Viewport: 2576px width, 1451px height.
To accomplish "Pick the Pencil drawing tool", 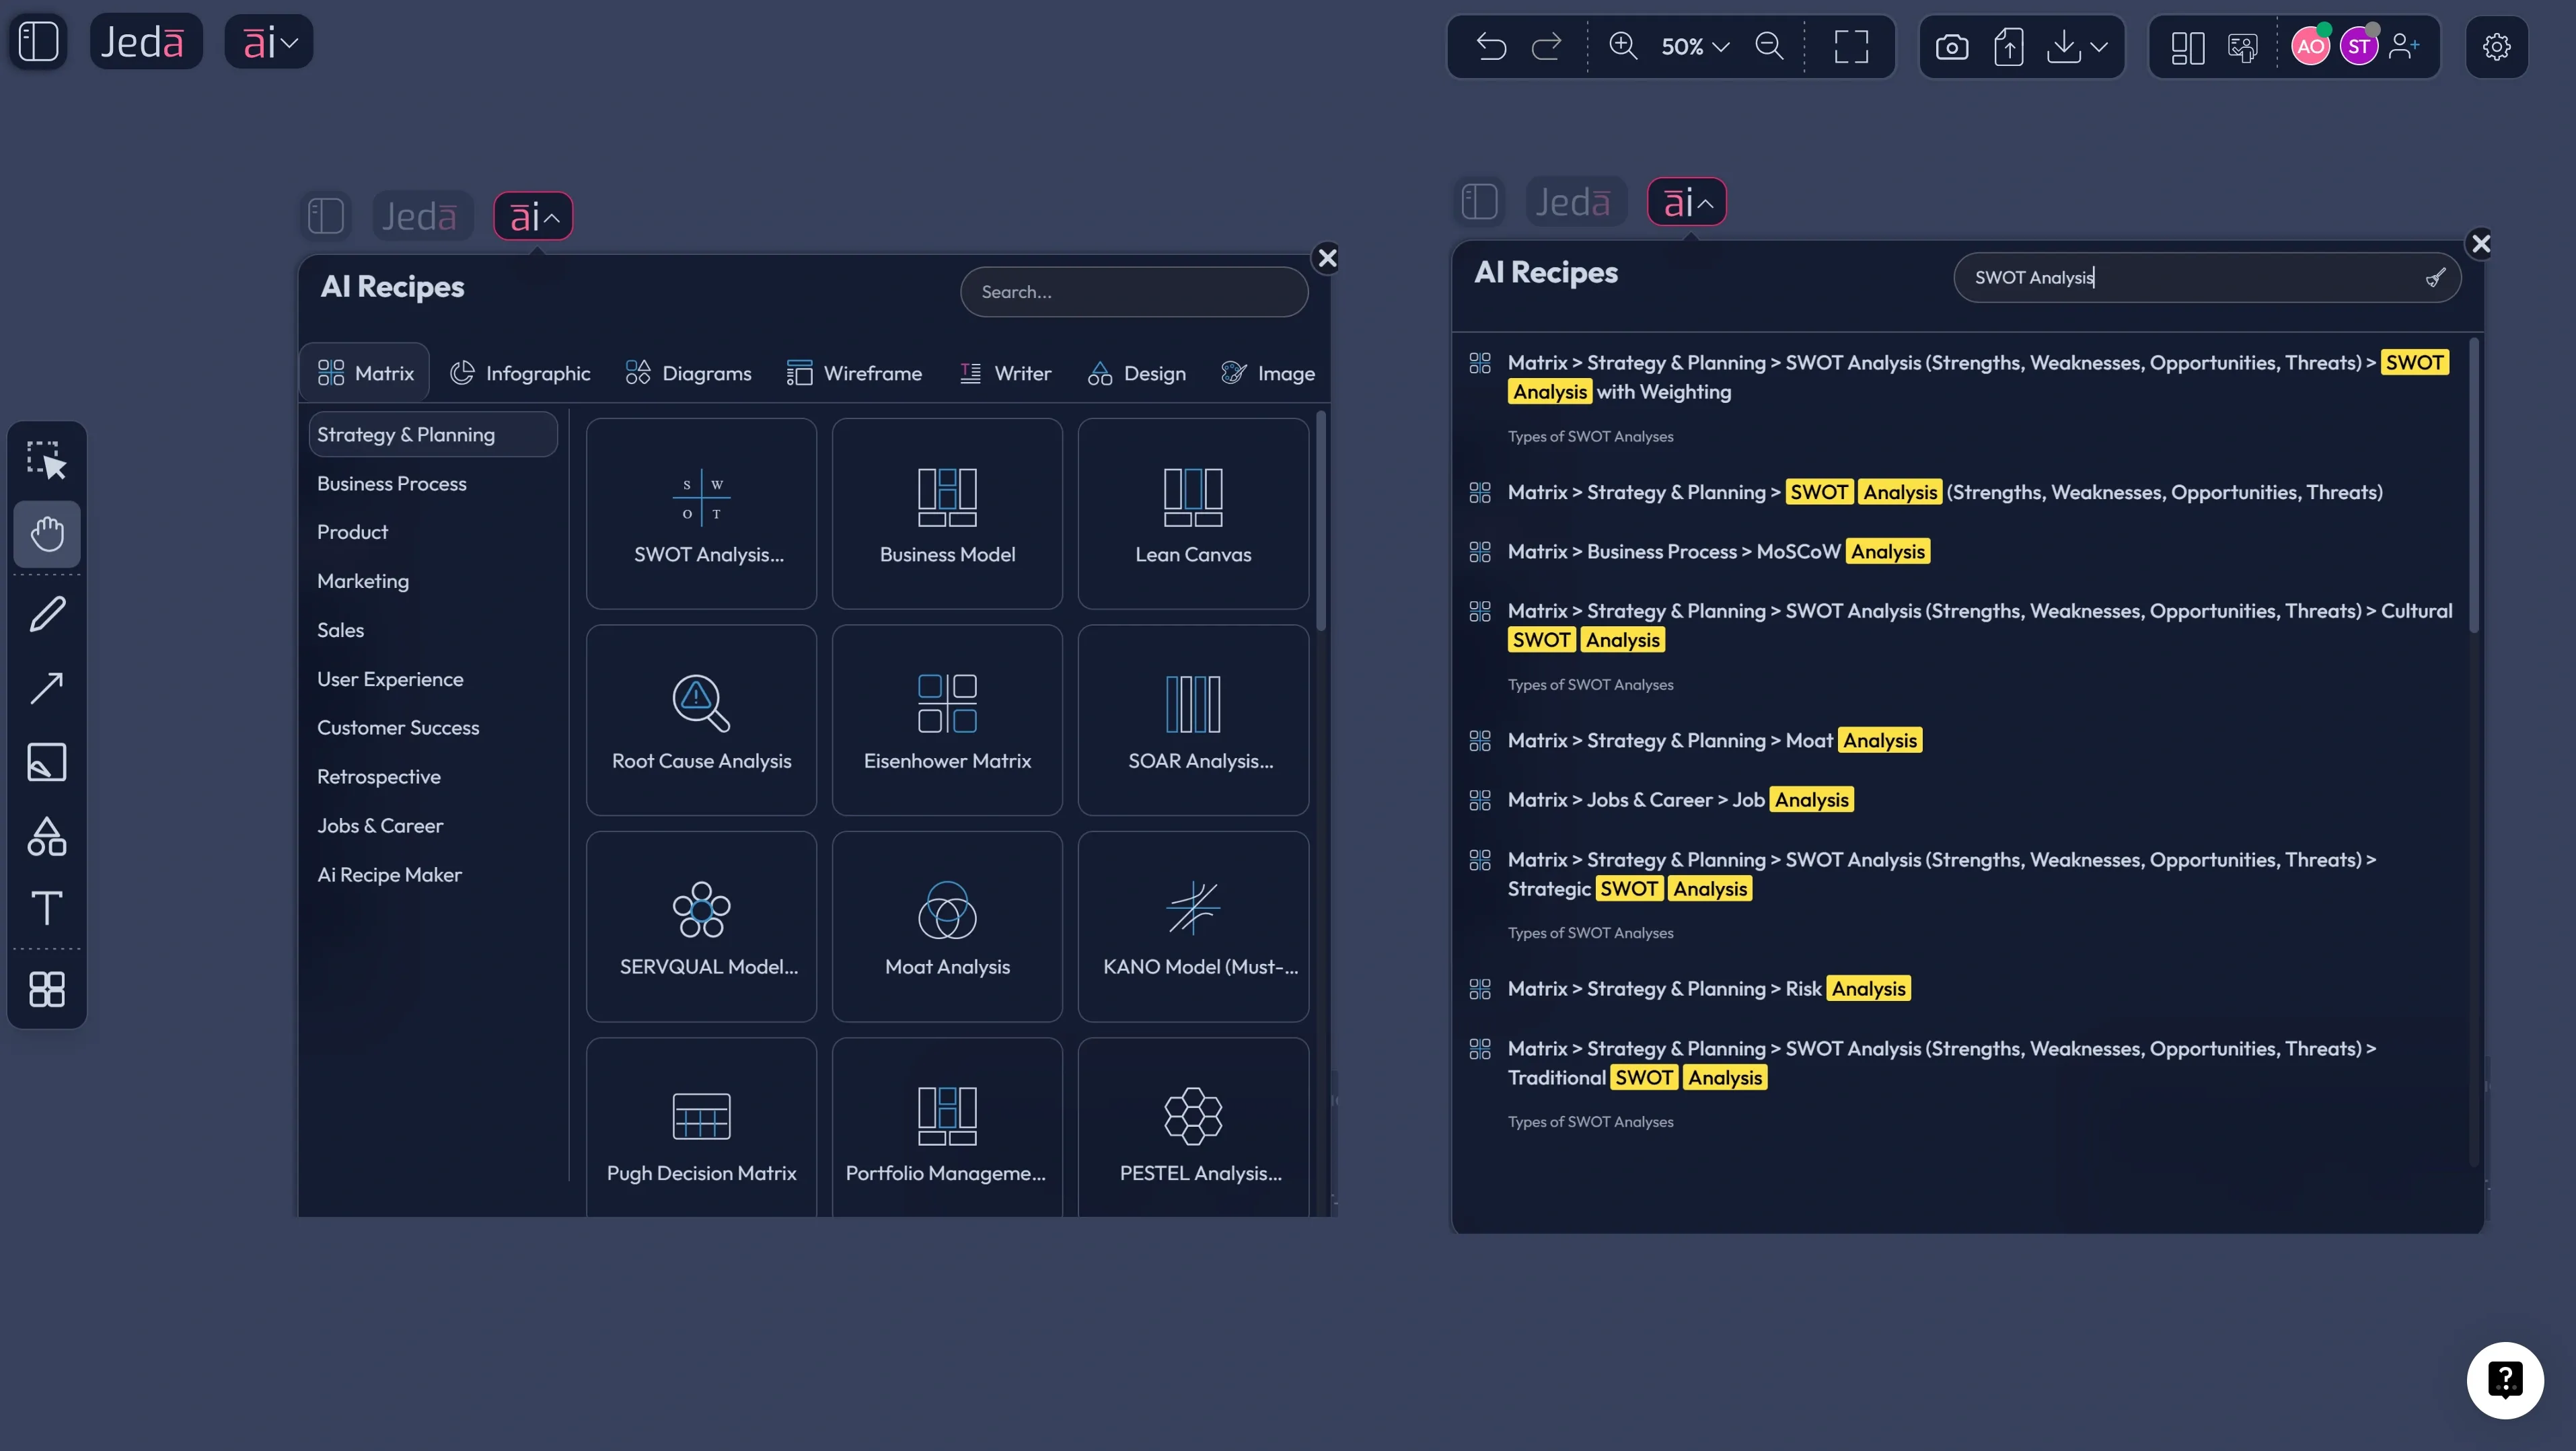I will tap(46, 613).
